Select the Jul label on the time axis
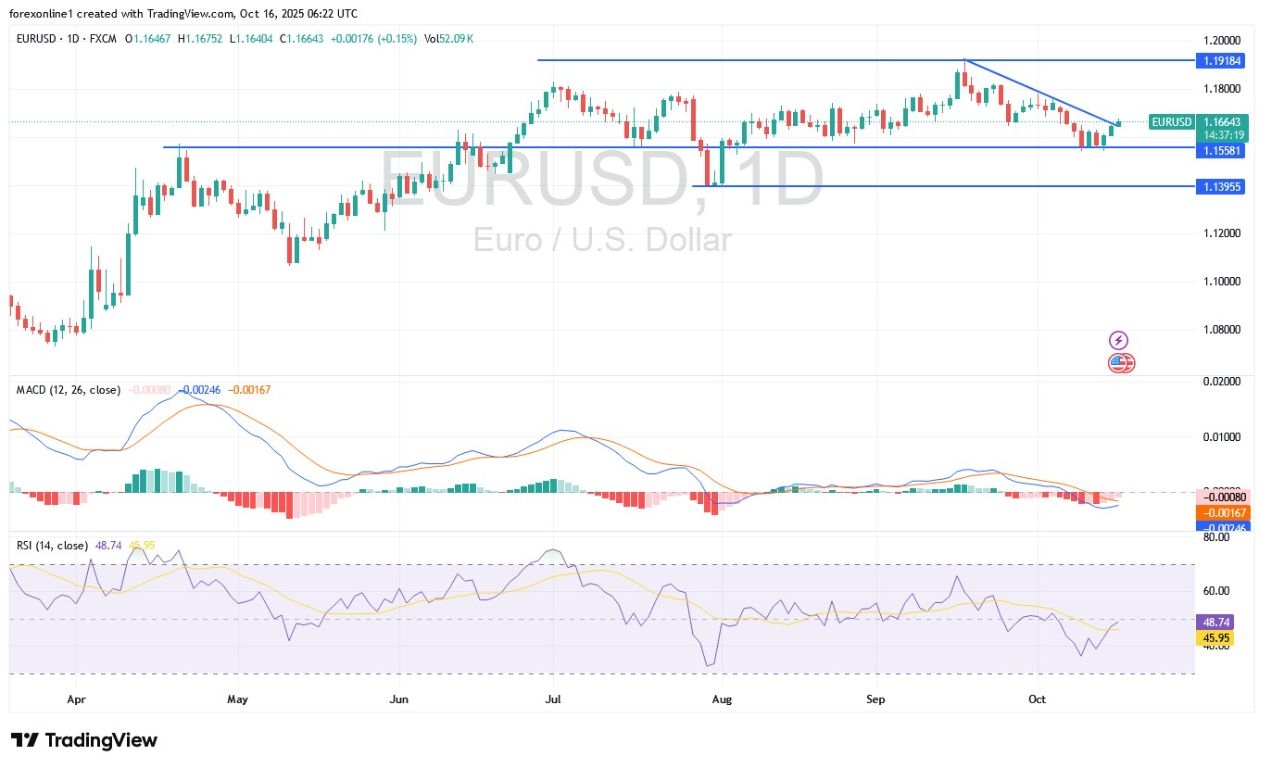 click(552, 699)
